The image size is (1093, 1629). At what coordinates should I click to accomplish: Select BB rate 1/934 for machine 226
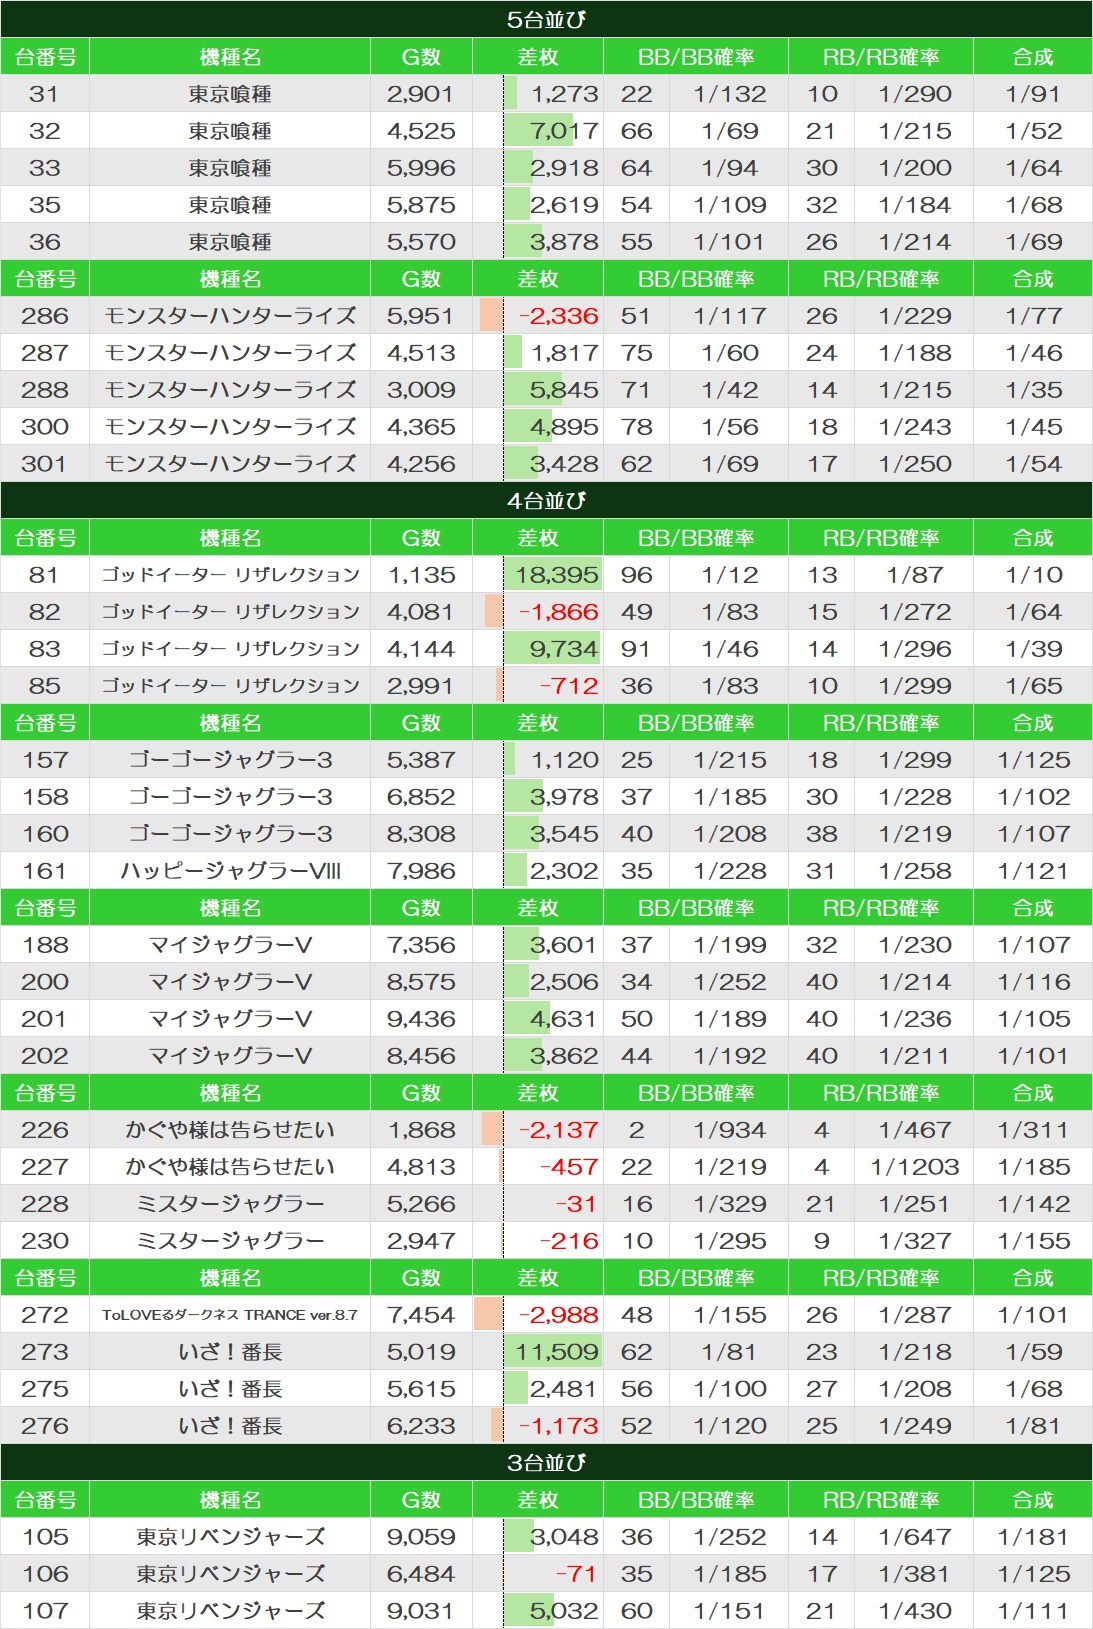[x=730, y=1130]
